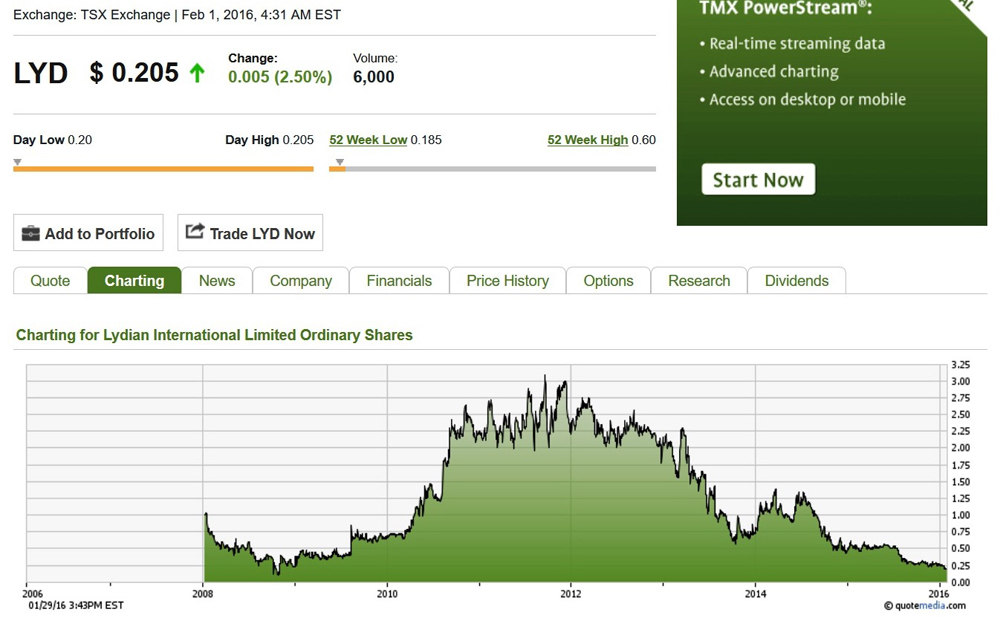This screenshot has width=1000, height=618.
Task: Open the 52 Week Low link
Action: click(x=368, y=140)
